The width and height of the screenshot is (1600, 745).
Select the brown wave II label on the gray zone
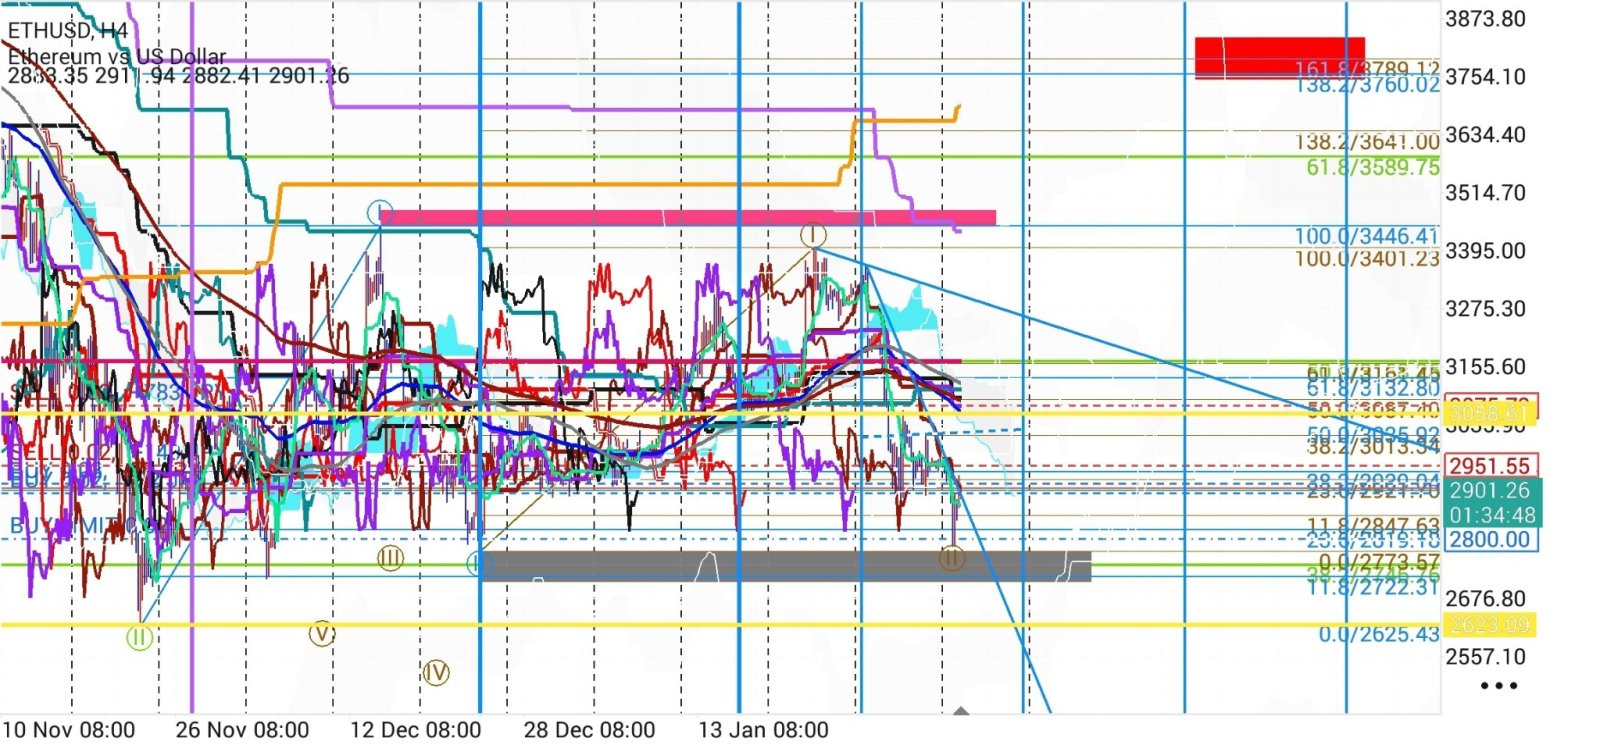(951, 559)
